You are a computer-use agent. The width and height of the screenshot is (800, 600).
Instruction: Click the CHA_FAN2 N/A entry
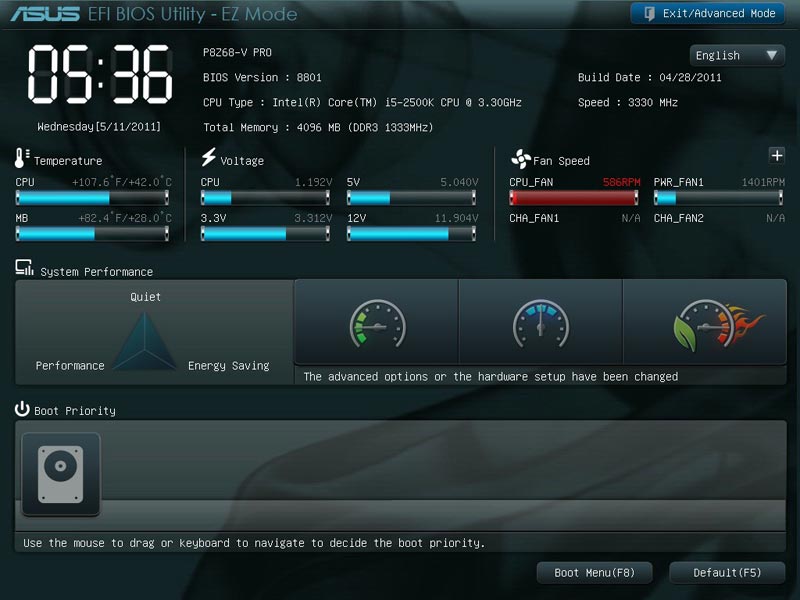pyautogui.click(x=719, y=218)
